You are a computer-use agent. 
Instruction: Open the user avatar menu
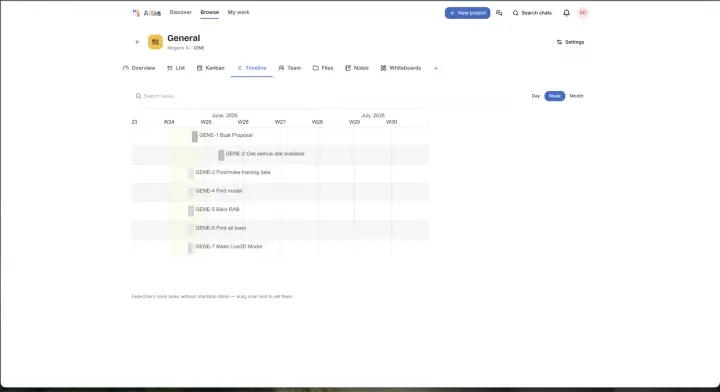[583, 13]
